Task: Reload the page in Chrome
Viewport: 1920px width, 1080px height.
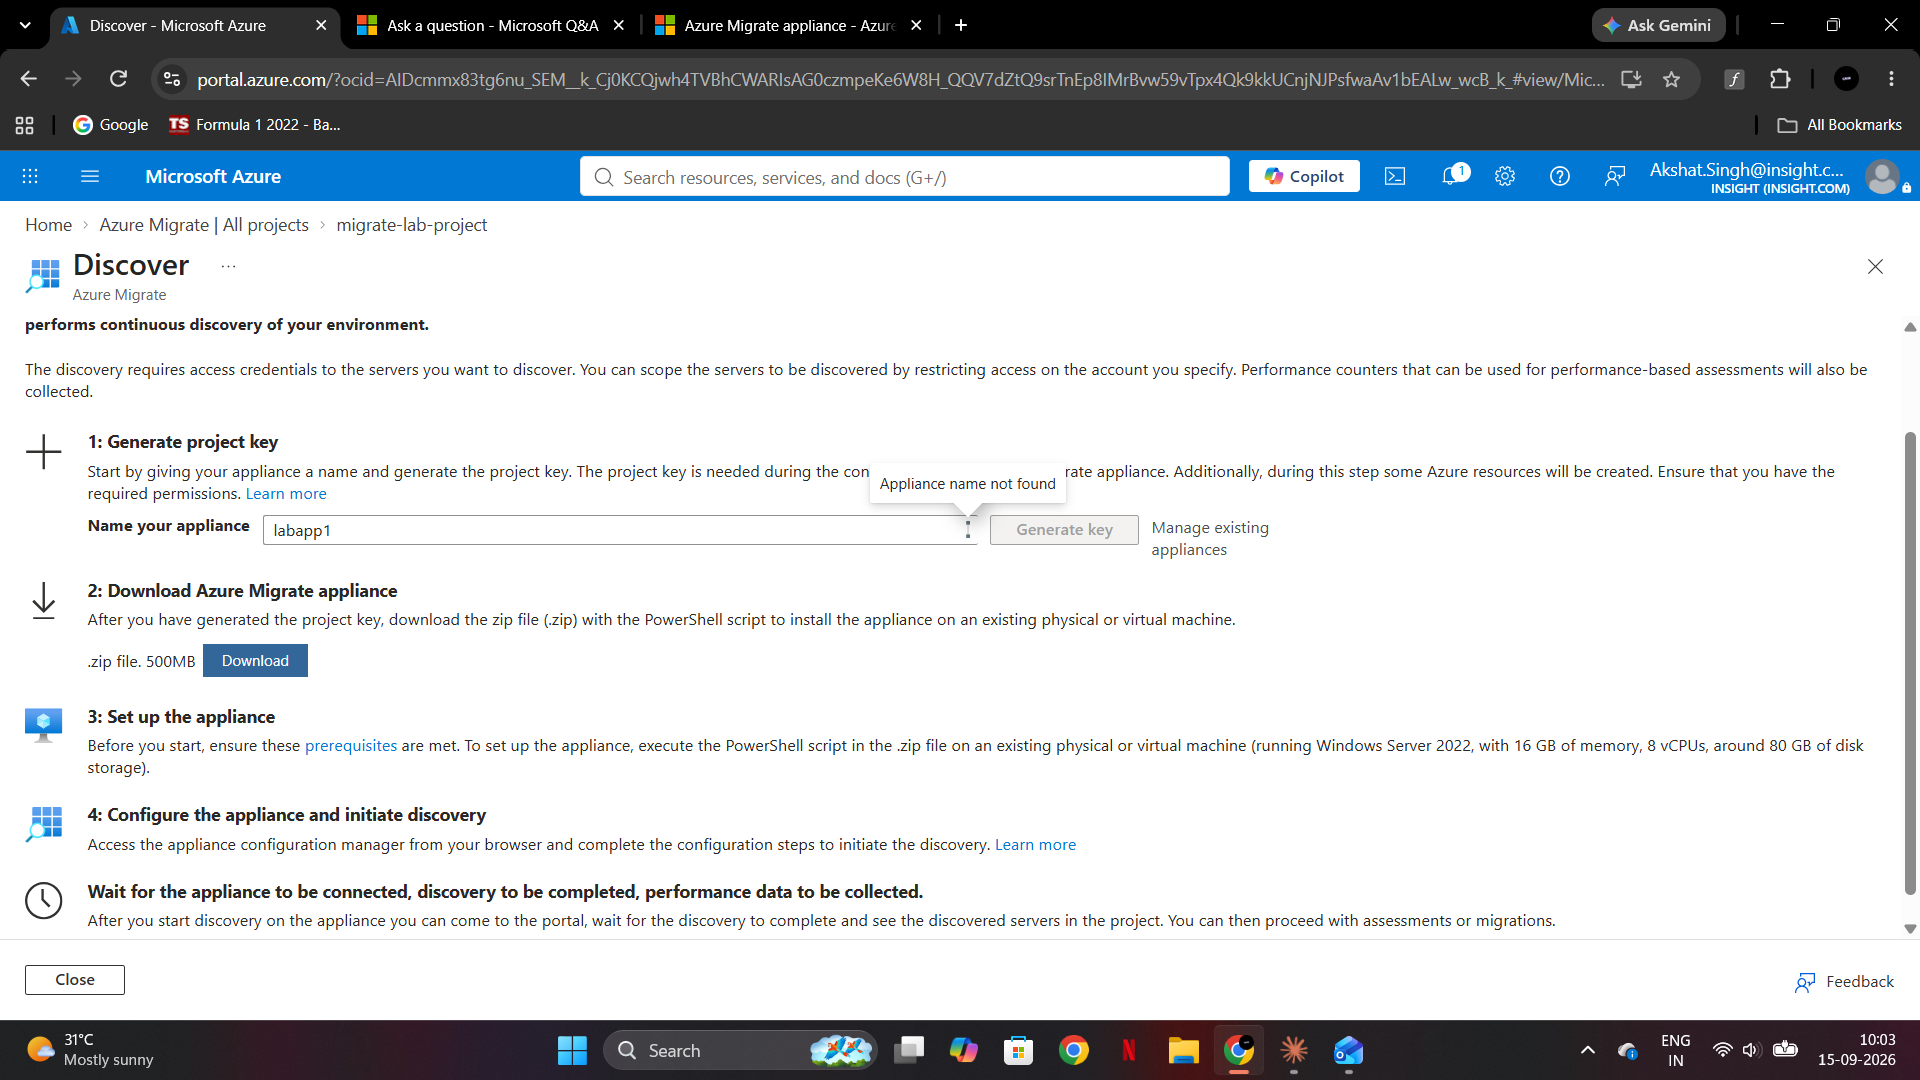Action: click(x=118, y=79)
